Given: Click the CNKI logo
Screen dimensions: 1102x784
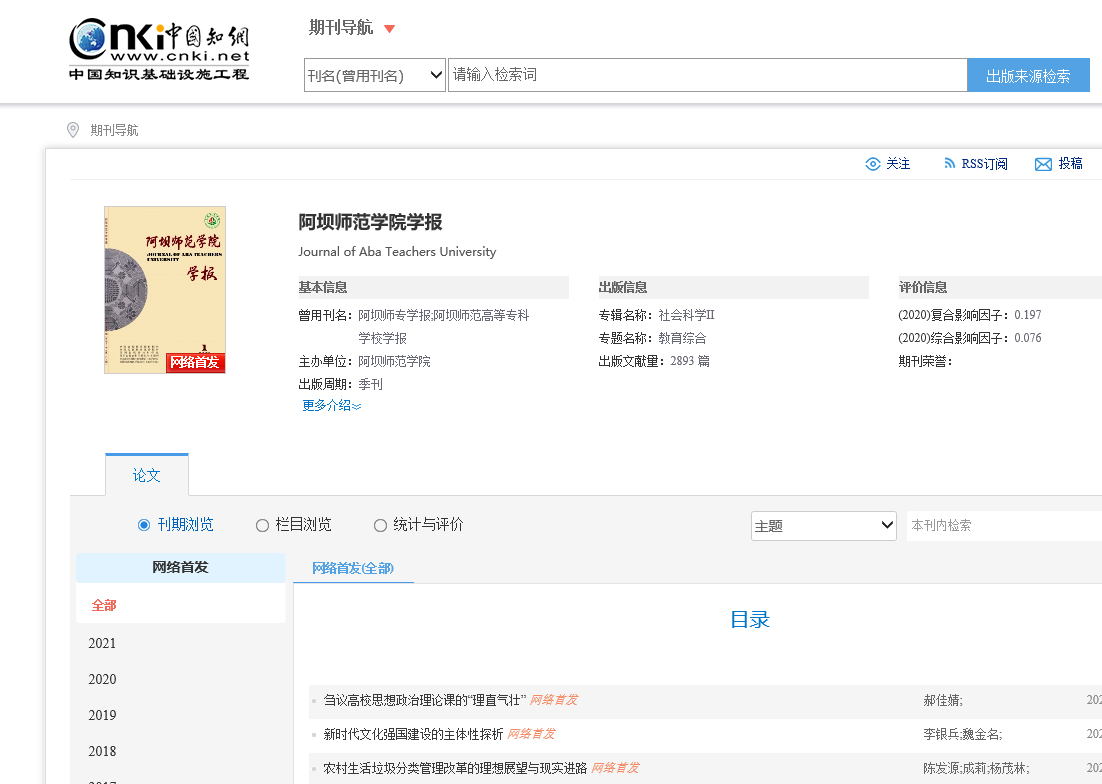Looking at the screenshot, I should pos(159,49).
